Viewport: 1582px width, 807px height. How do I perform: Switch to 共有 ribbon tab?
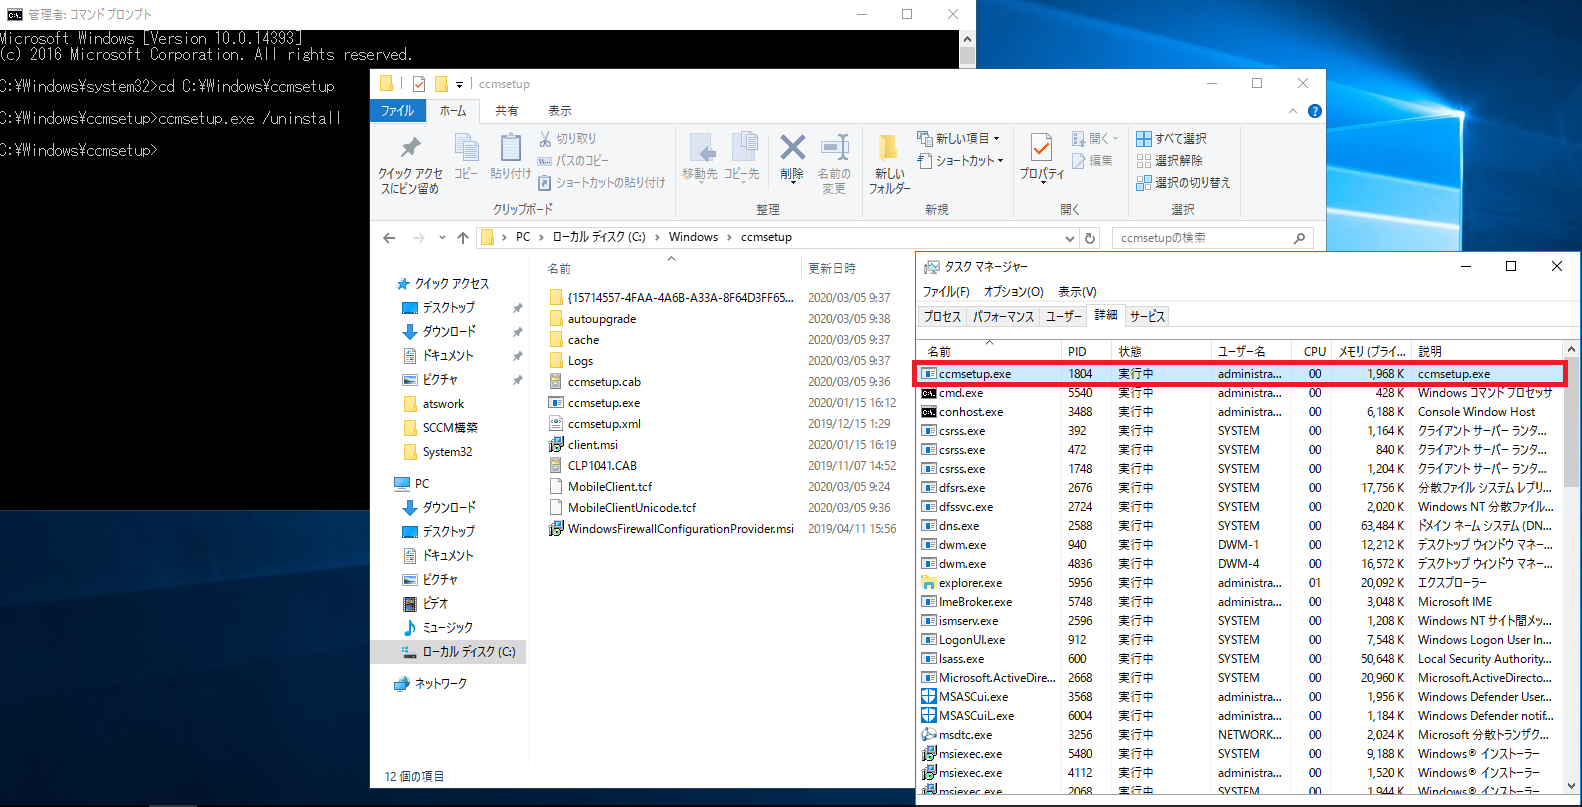click(507, 111)
